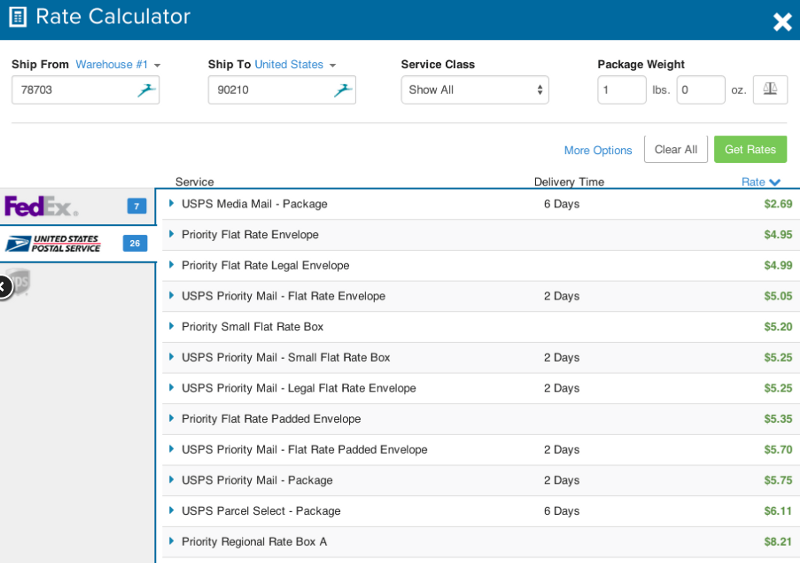Viewport: 800px width, 563px height.
Task: Expand Priority Regional Rate Box A row
Action: (171, 541)
